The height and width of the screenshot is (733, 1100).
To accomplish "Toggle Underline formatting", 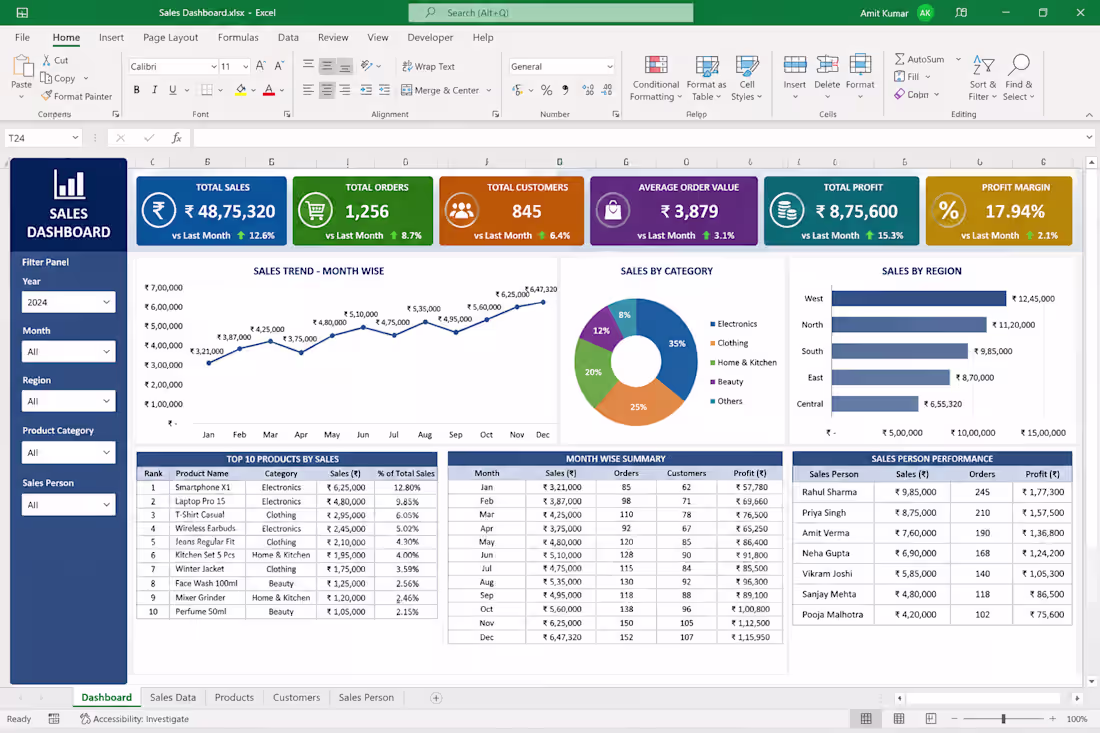I will [x=173, y=90].
